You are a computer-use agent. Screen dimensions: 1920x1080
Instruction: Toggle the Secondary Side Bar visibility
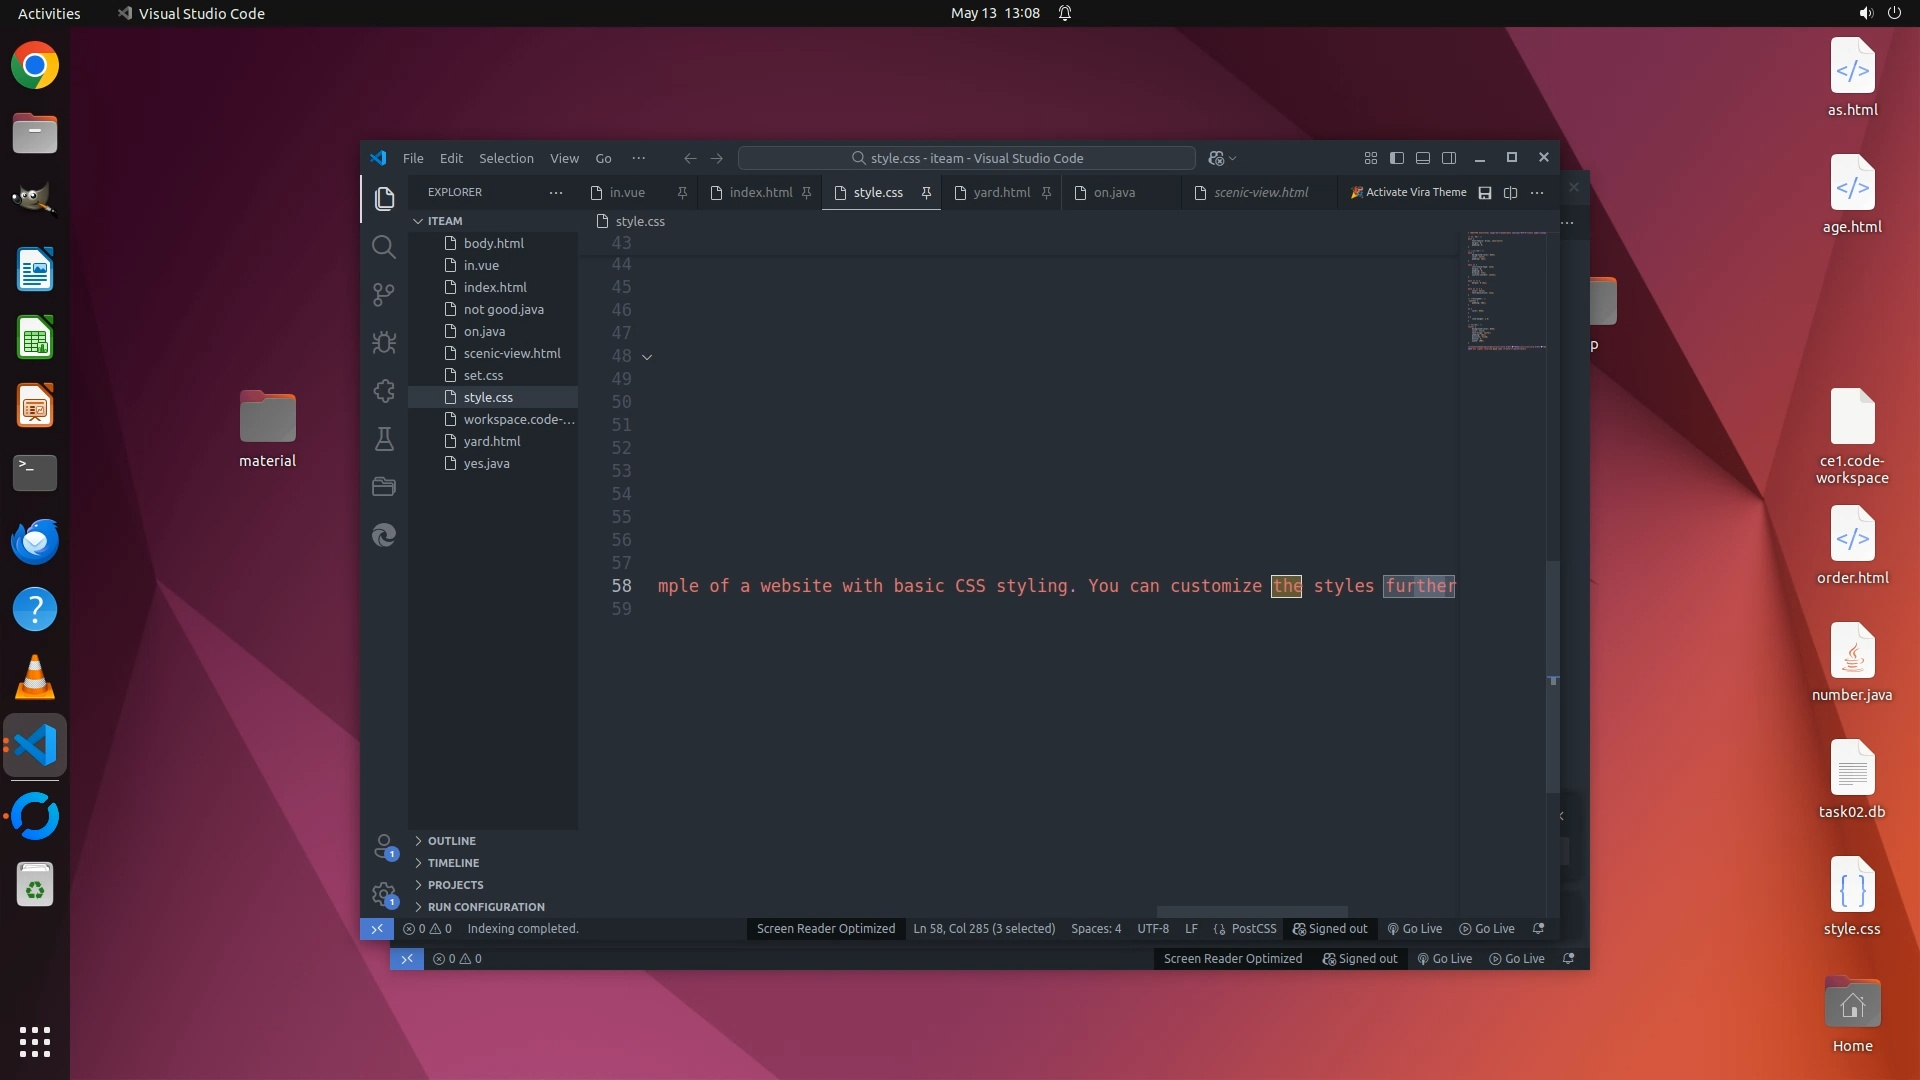point(1449,158)
